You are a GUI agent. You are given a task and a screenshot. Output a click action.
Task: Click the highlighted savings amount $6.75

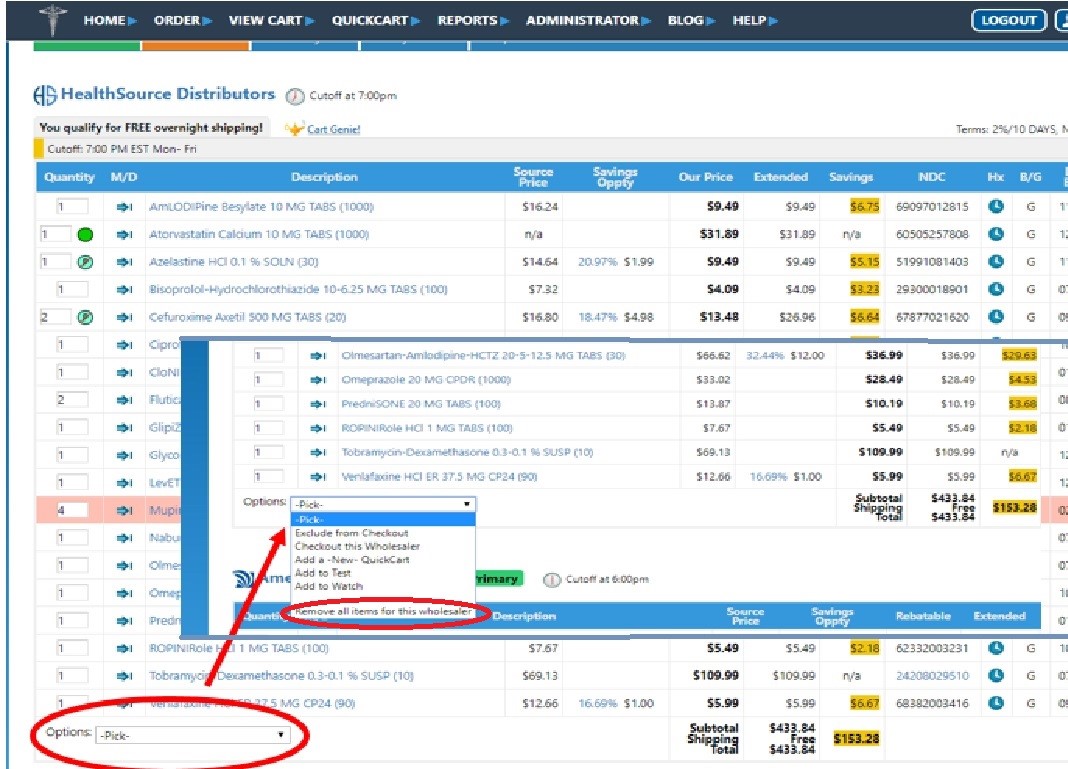(x=864, y=206)
